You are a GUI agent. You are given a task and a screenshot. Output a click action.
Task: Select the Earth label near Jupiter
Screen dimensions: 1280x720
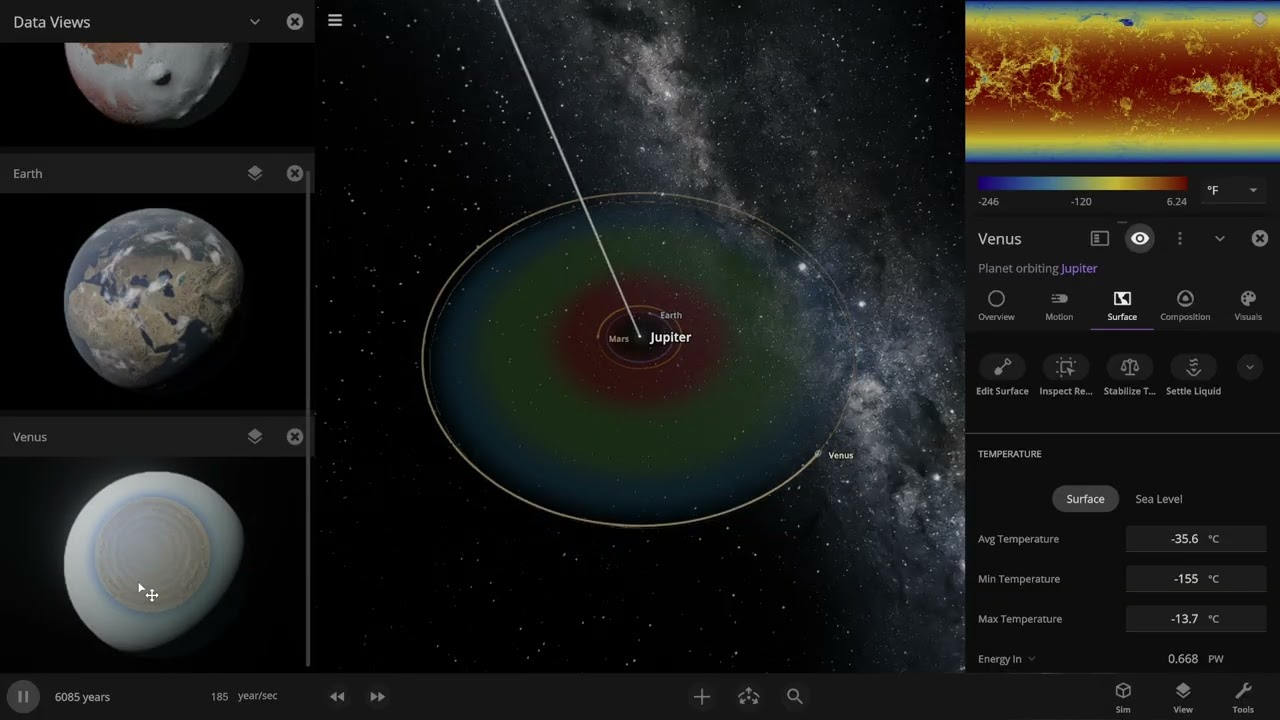tap(671, 315)
